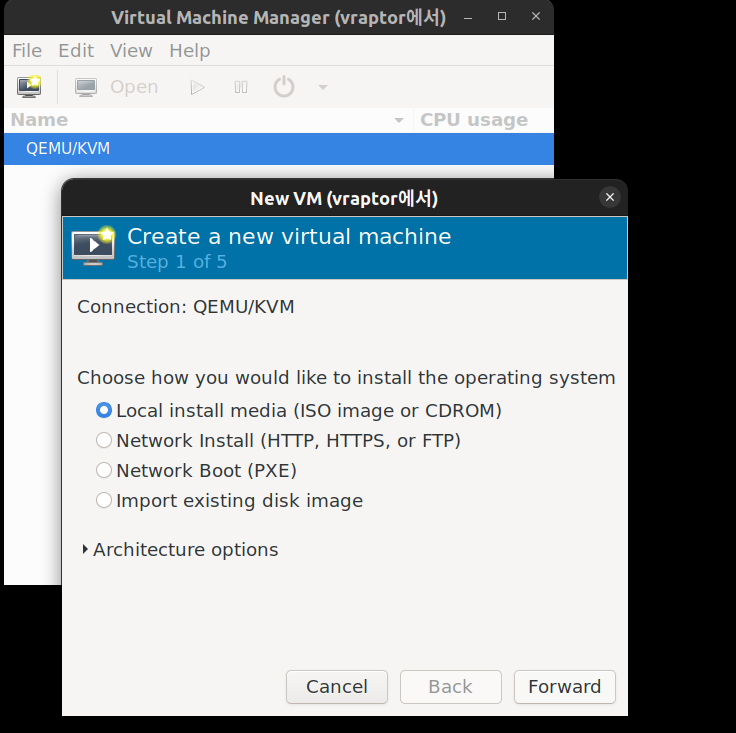The width and height of the screenshot is (736, 733).
Task: Open the File menu
Action: 27,51
